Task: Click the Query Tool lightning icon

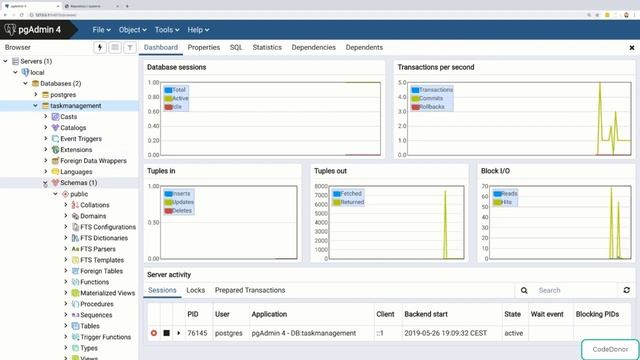Action: 100,48
